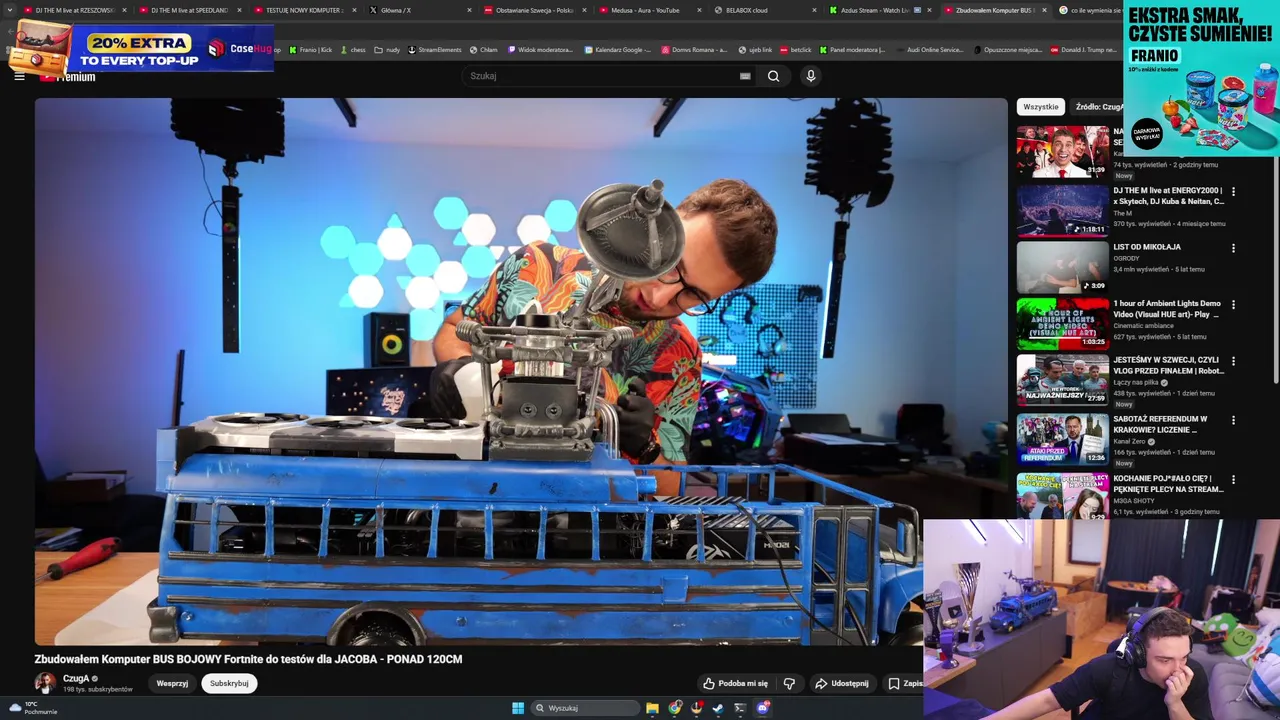Open 'ujeb link' bookmark
This screenshot has width=1280, height=720.
pyautogui.click(x=755, y=49)
